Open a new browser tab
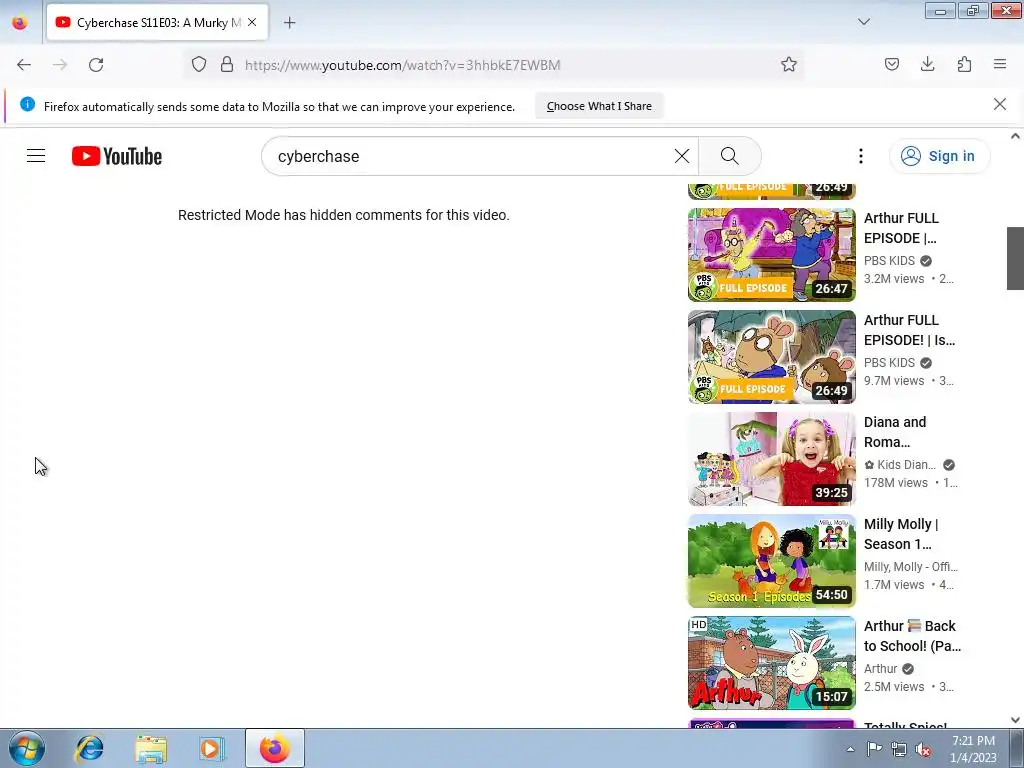The width and height of the screenshot is (1024, 768). (x=289, y=23)
